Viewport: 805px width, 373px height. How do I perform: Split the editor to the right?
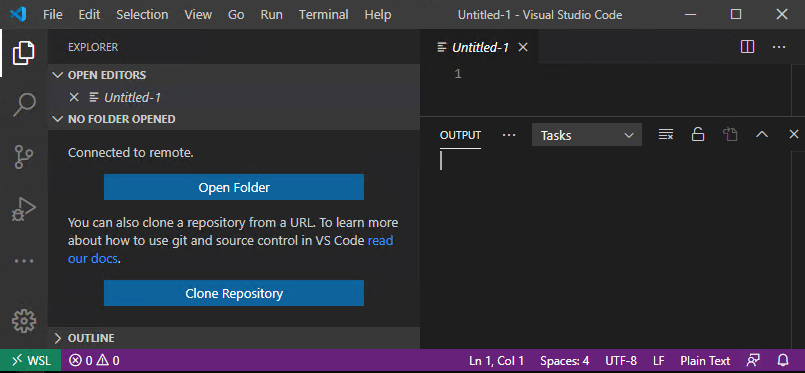pyautogui.click(x=748, y=47)
